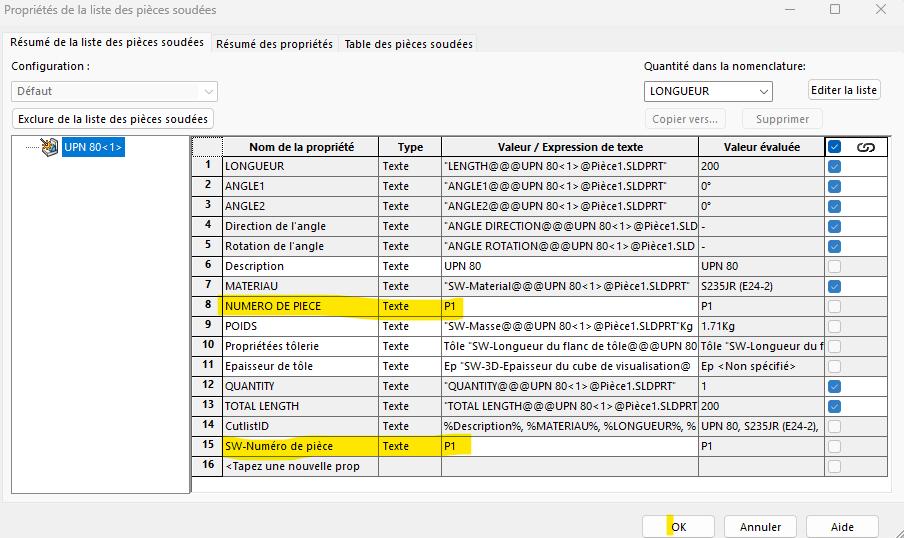Edit the SW-Numéro de pièce value cell

coord(568,446)
